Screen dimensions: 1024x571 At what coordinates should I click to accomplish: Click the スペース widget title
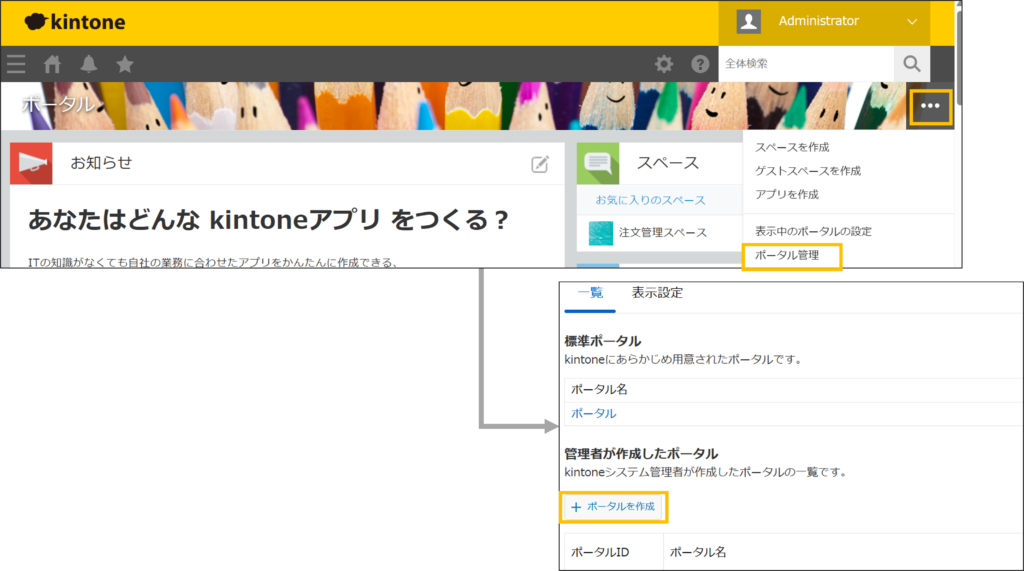coord(667,163)
